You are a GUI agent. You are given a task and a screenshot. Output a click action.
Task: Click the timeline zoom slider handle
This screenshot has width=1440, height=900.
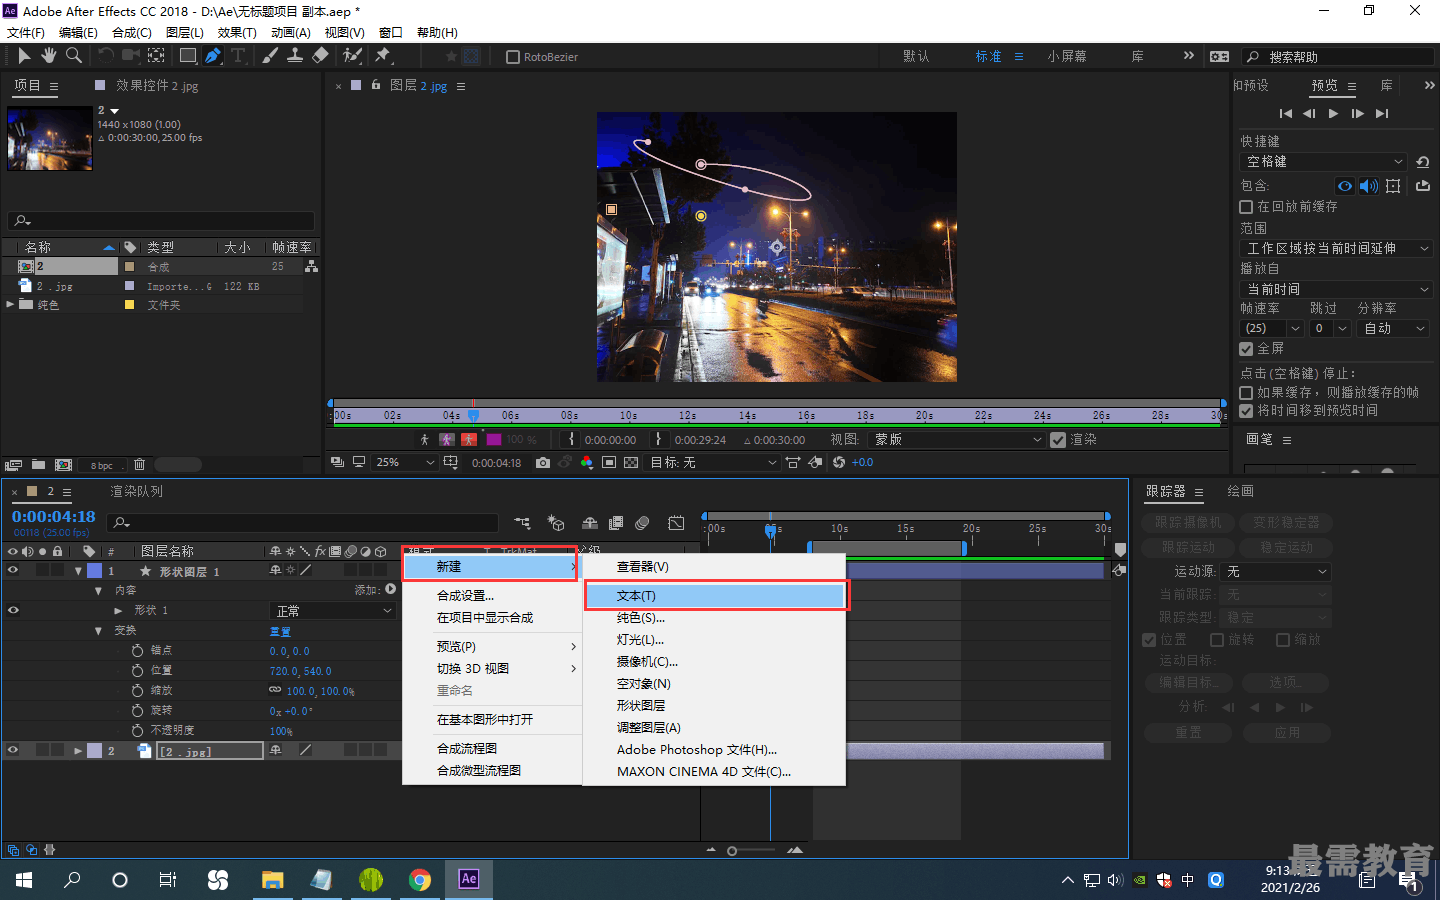(732, 851)
